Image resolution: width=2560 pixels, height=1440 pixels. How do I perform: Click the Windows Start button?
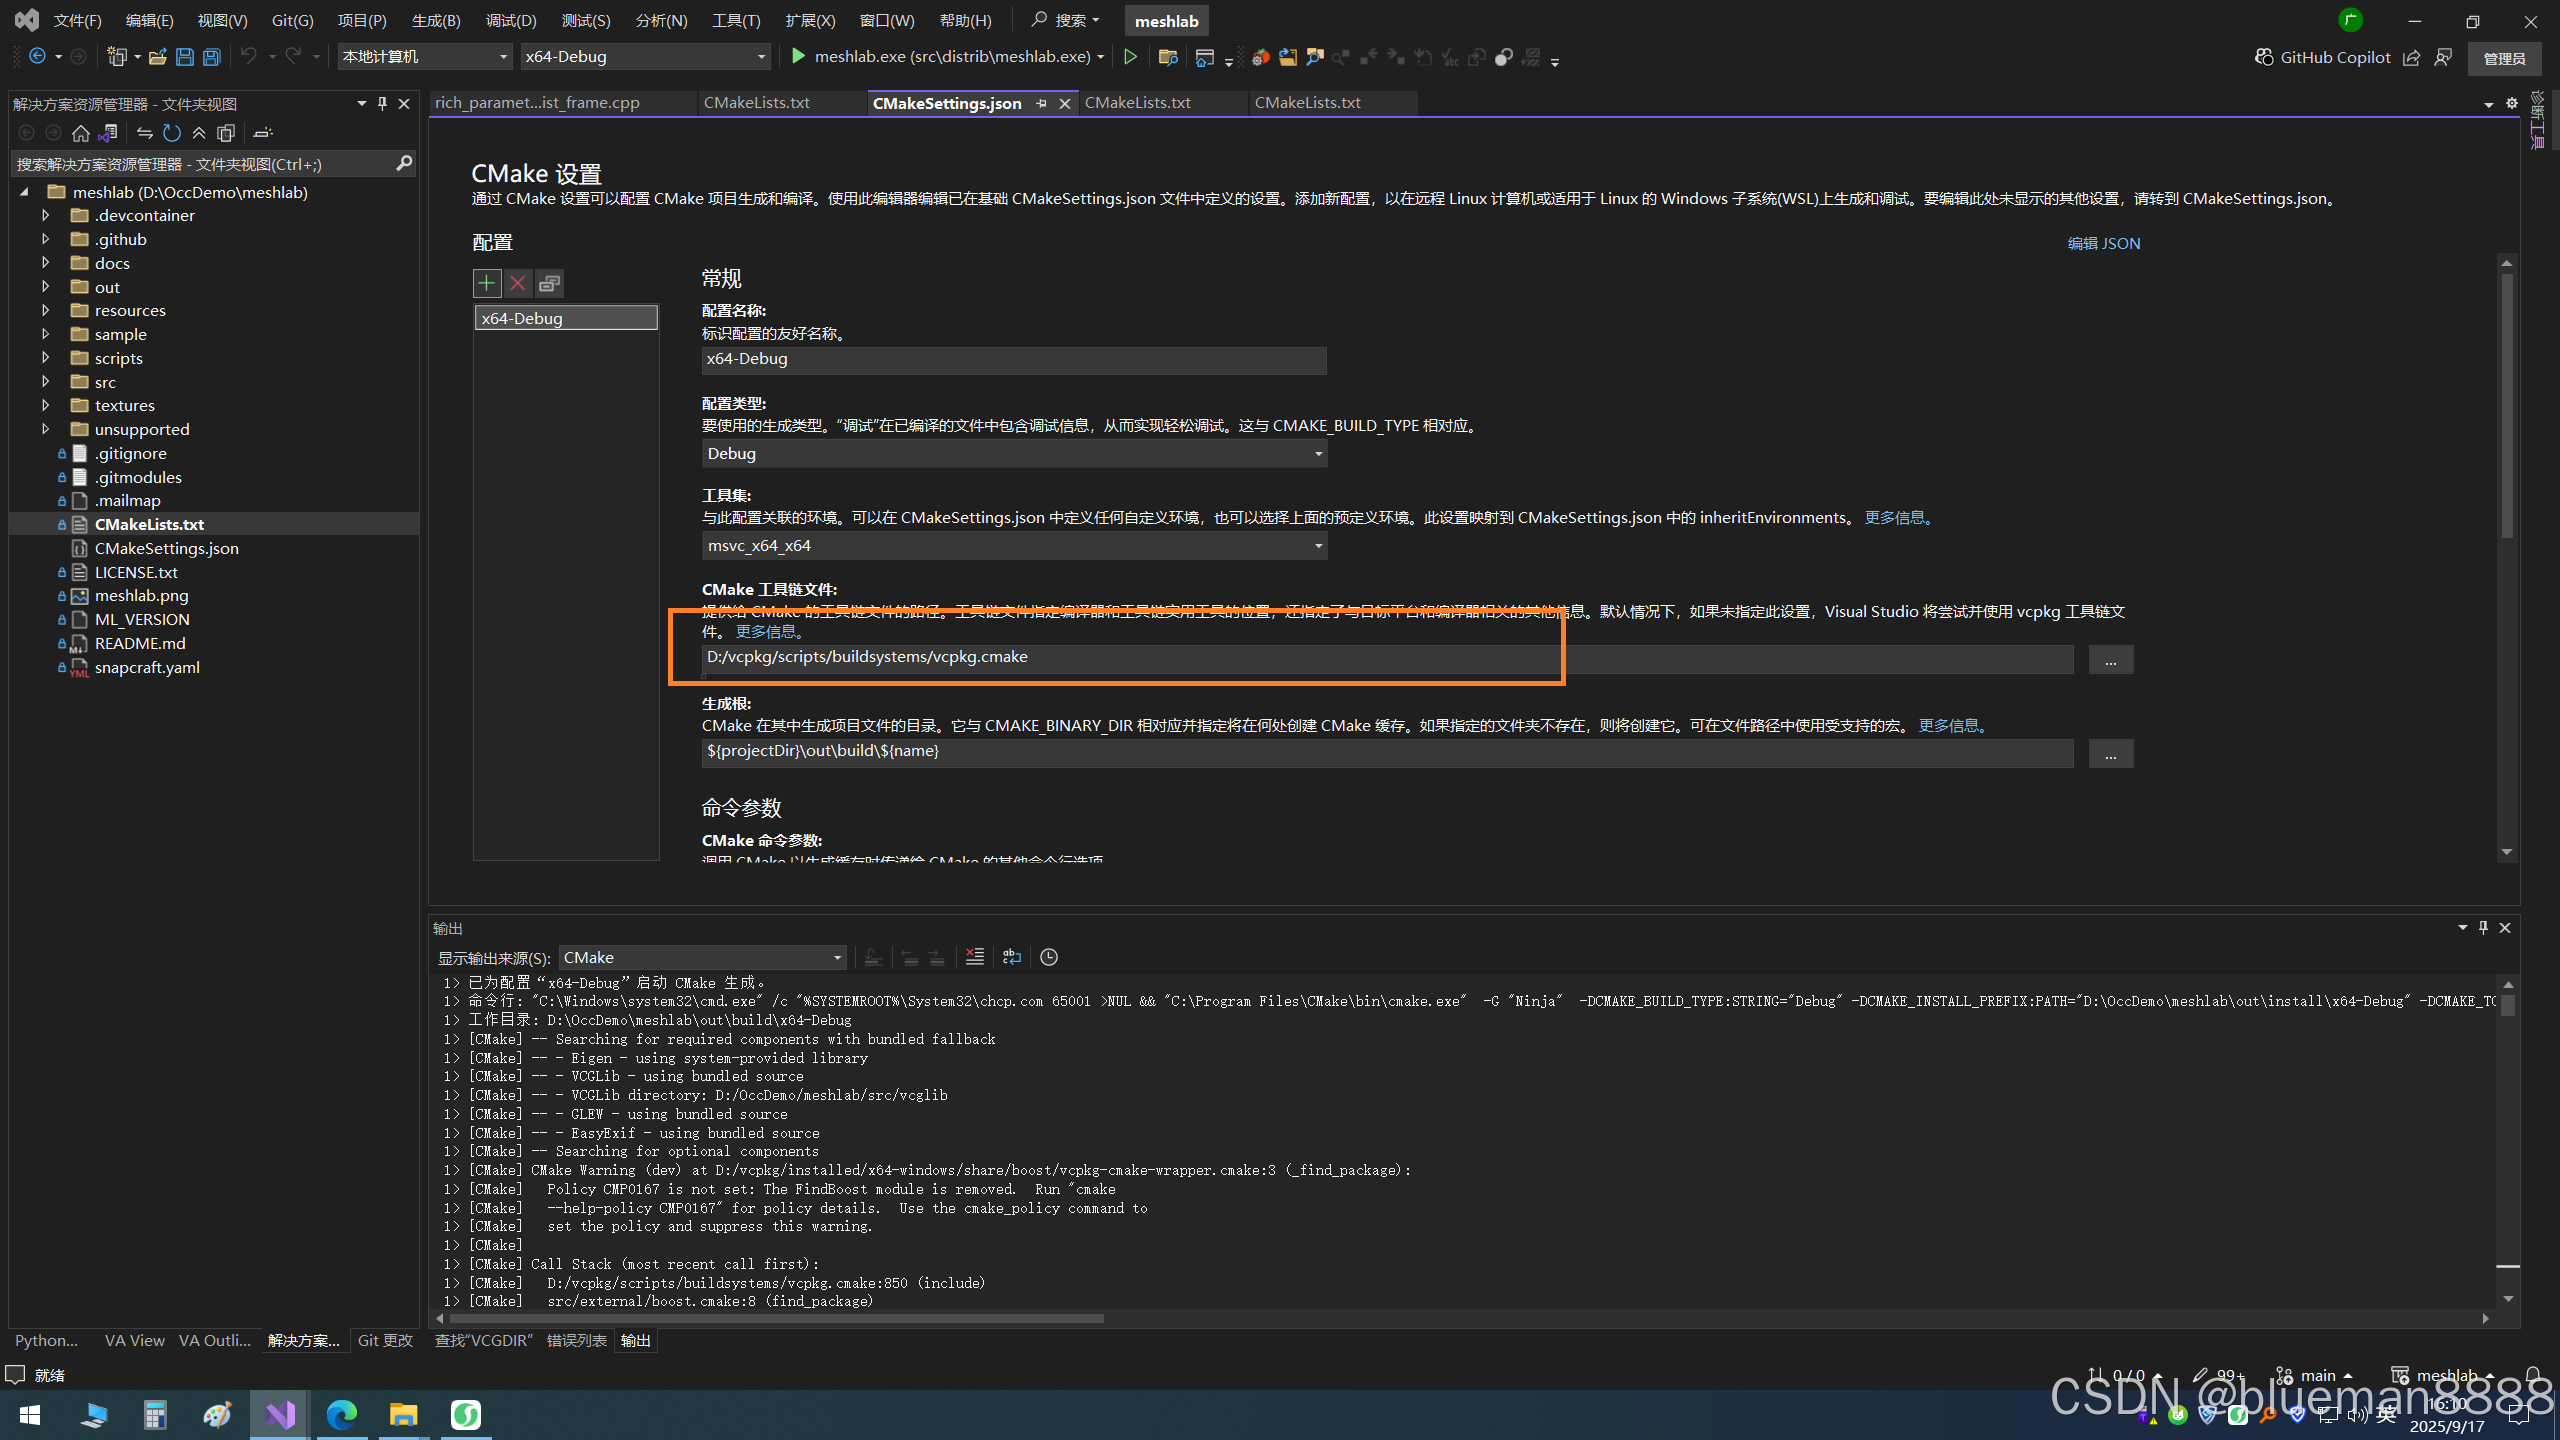pos(30,1414)
